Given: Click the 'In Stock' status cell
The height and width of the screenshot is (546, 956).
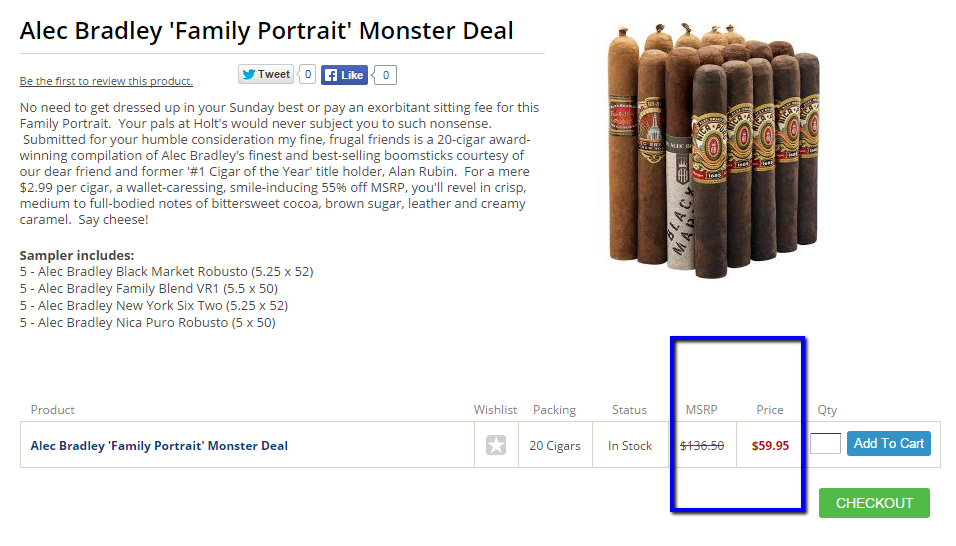Looking at the screenshot, I should coord(630,446).
